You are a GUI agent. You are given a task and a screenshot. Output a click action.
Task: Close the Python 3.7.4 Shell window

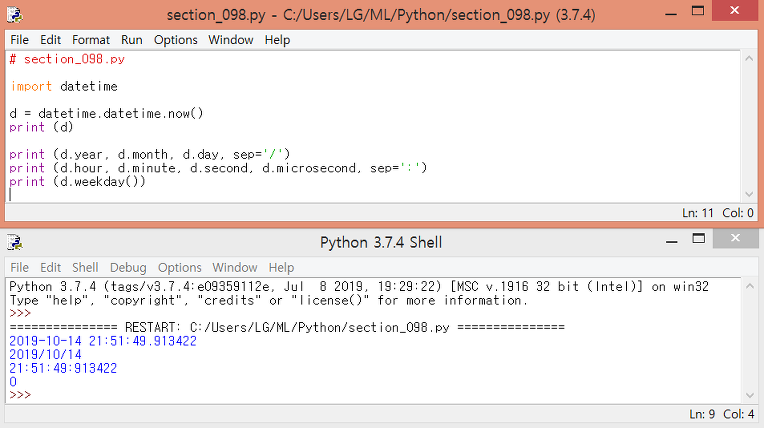tap(735, 238)
